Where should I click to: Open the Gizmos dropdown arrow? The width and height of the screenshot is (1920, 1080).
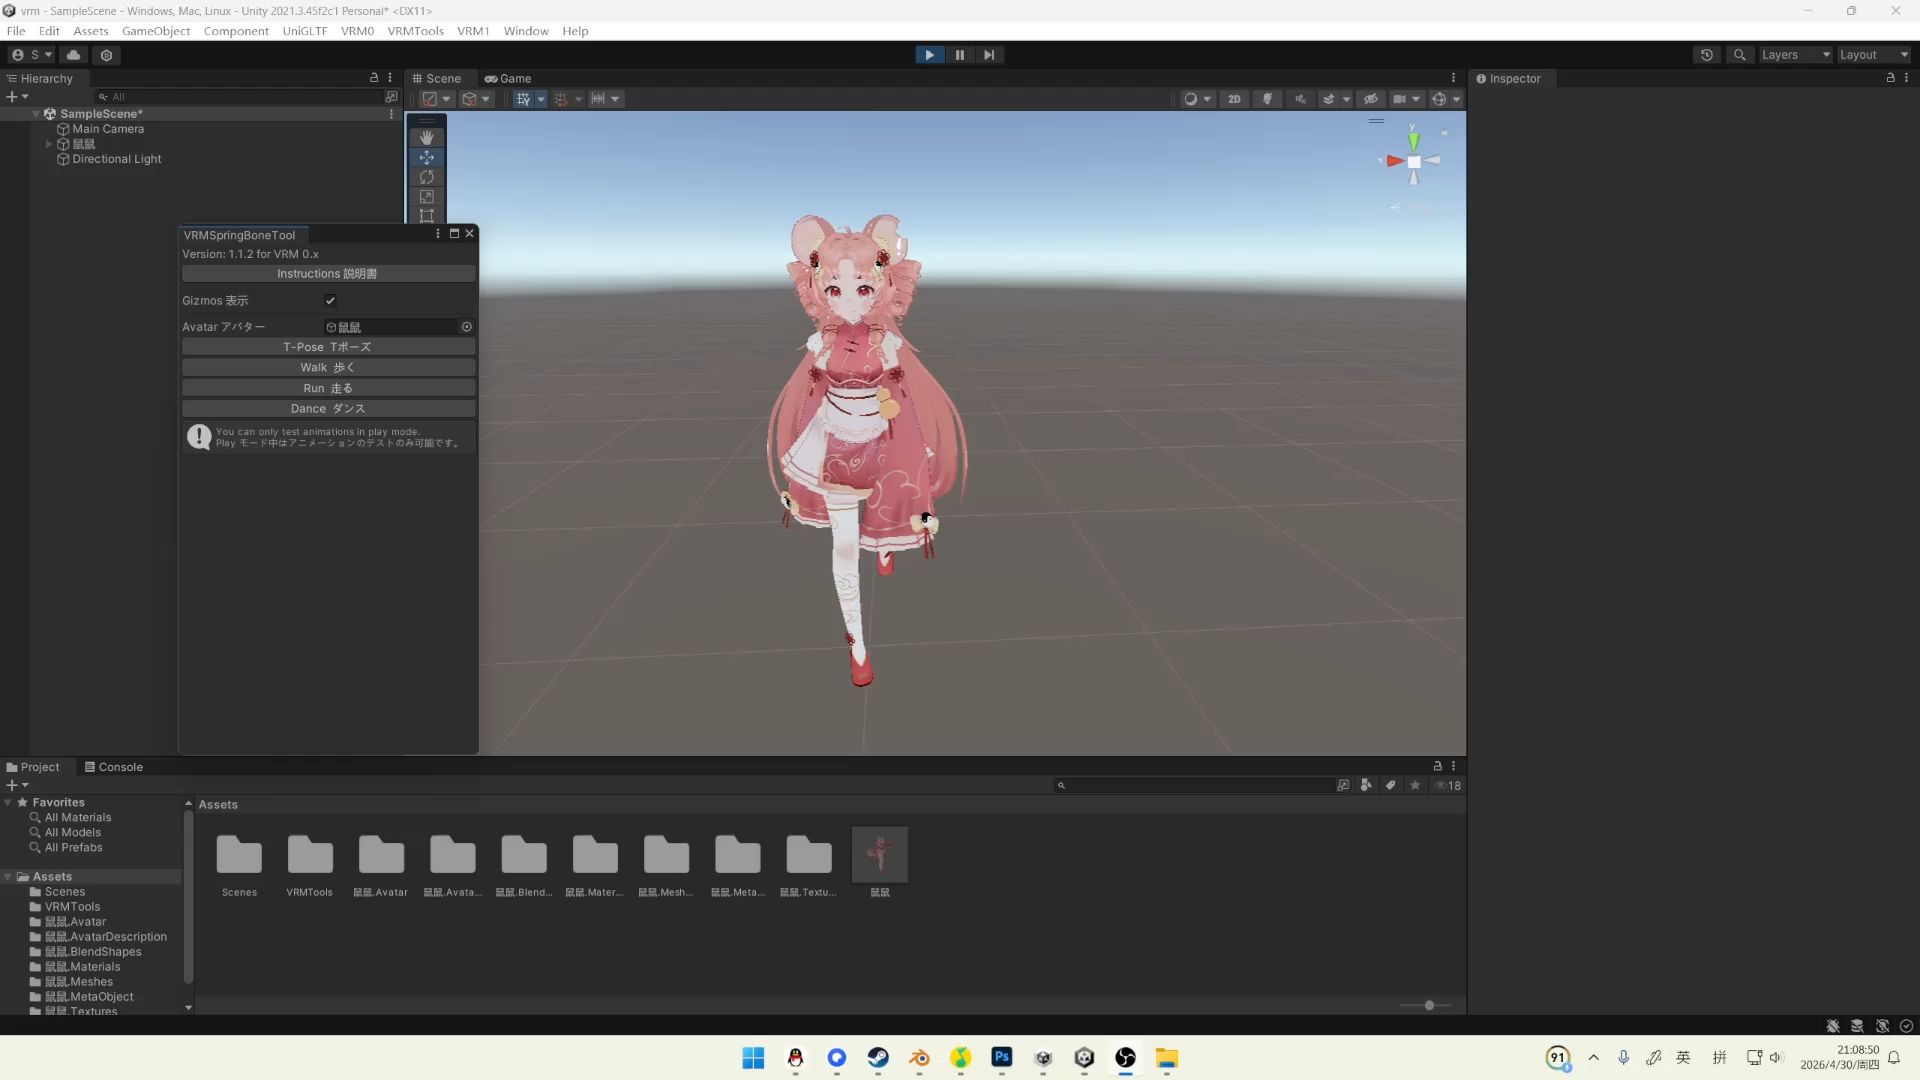[1456, 99]
